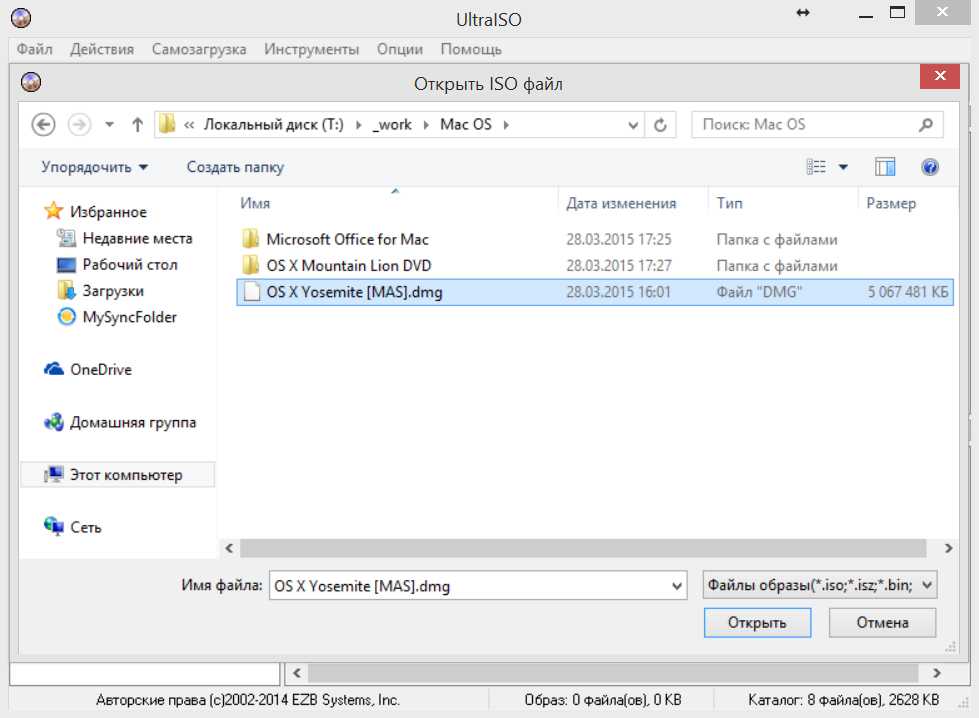Go forward with the forward arrow button

[79, 125]
